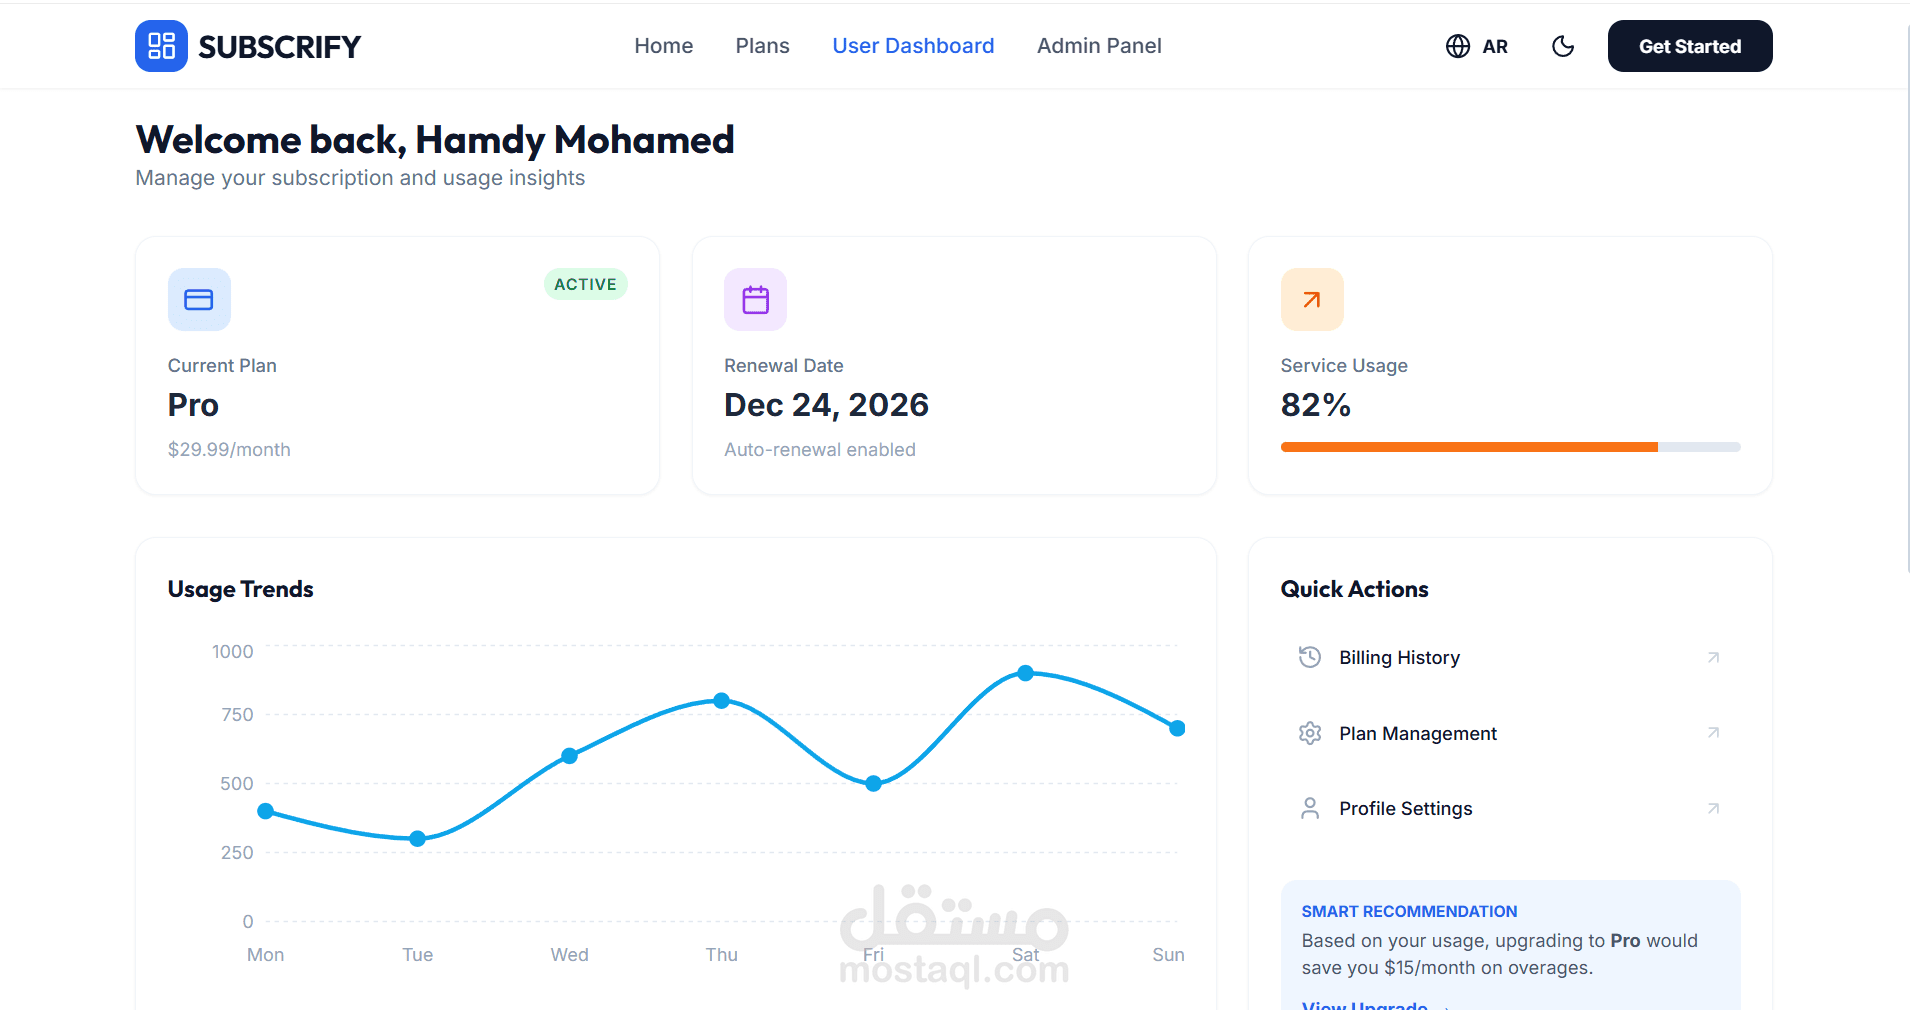The width and height of the screenshot is (1910, 1010).
Task: Click the Sat data point on chart
Action: coord(1025,673)
